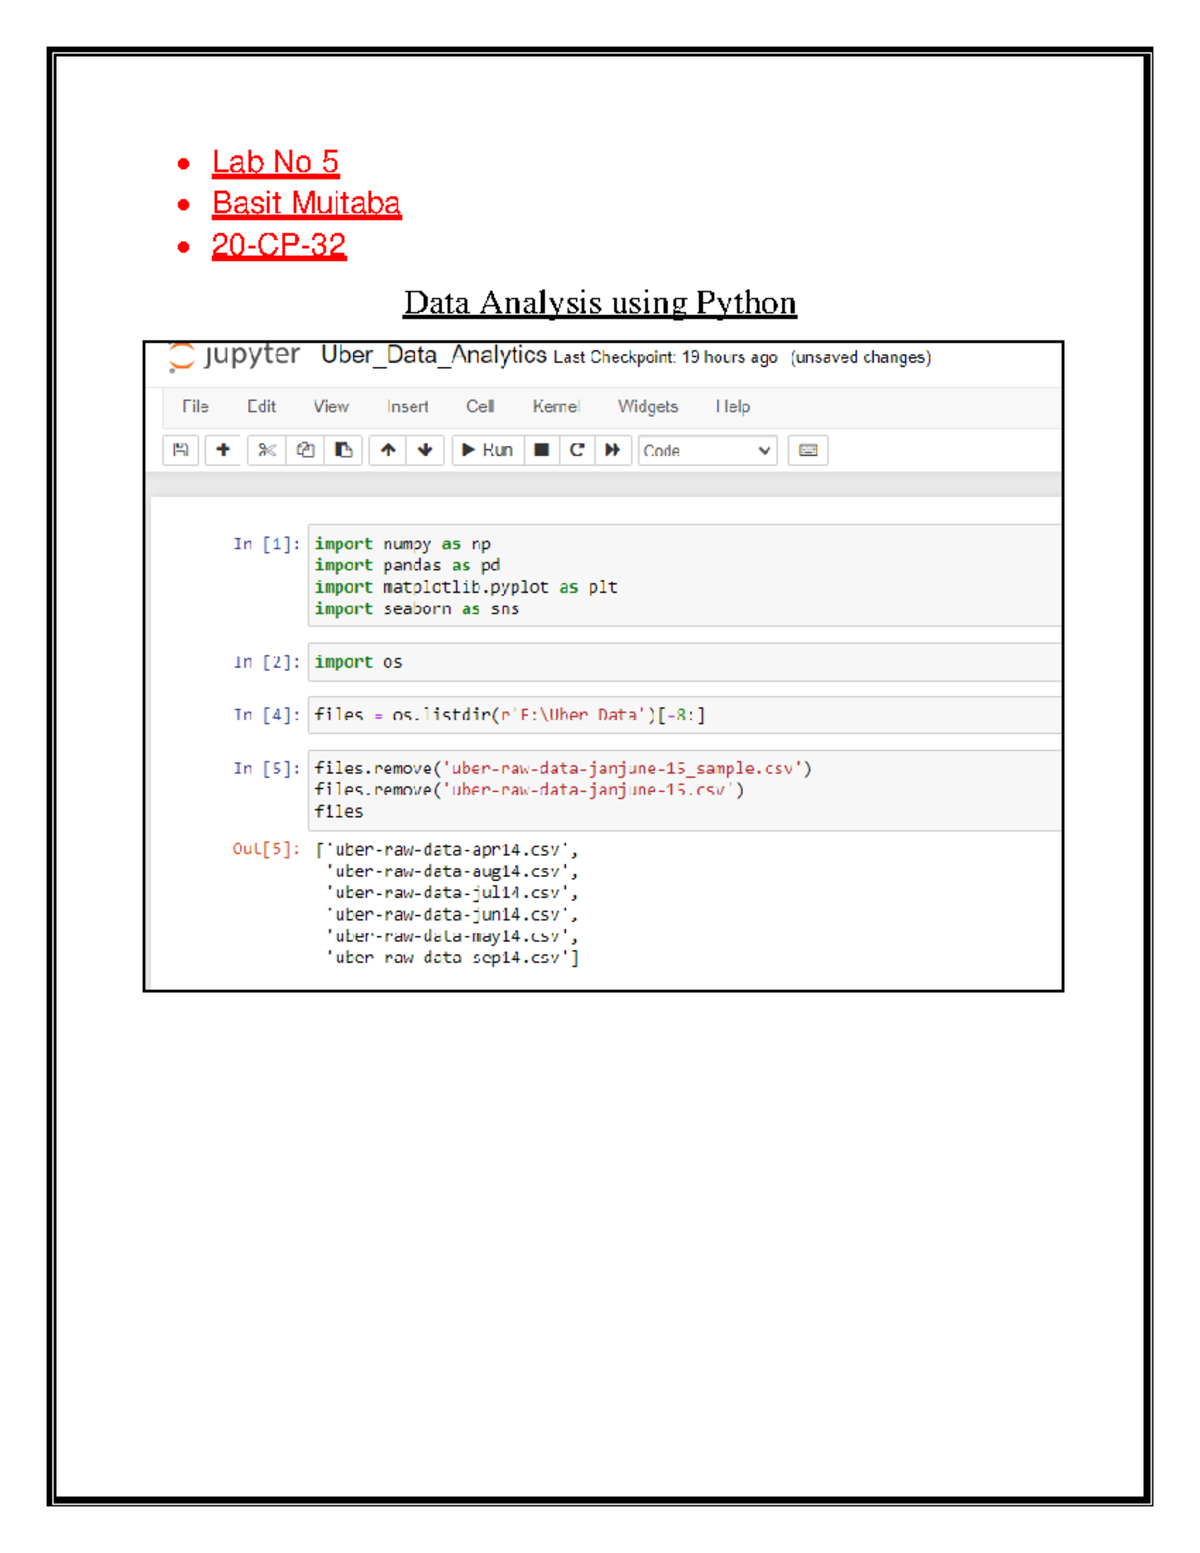The width and height of the screenshot is (1200, 1553).
Task: Open the Kernel menu
Action: coord(555,406)
